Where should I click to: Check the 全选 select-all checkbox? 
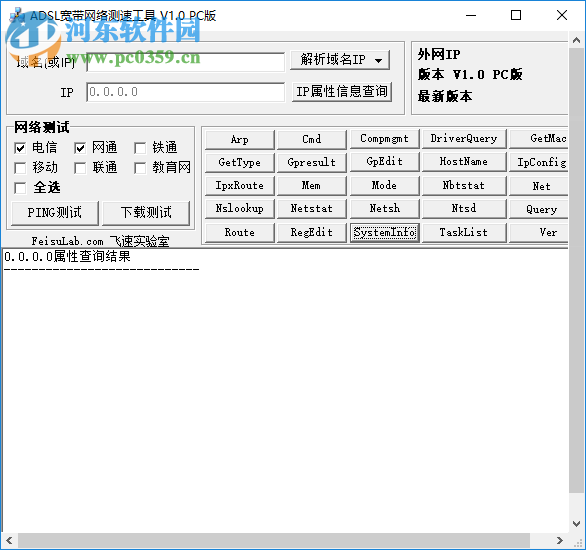pos(20,188)
